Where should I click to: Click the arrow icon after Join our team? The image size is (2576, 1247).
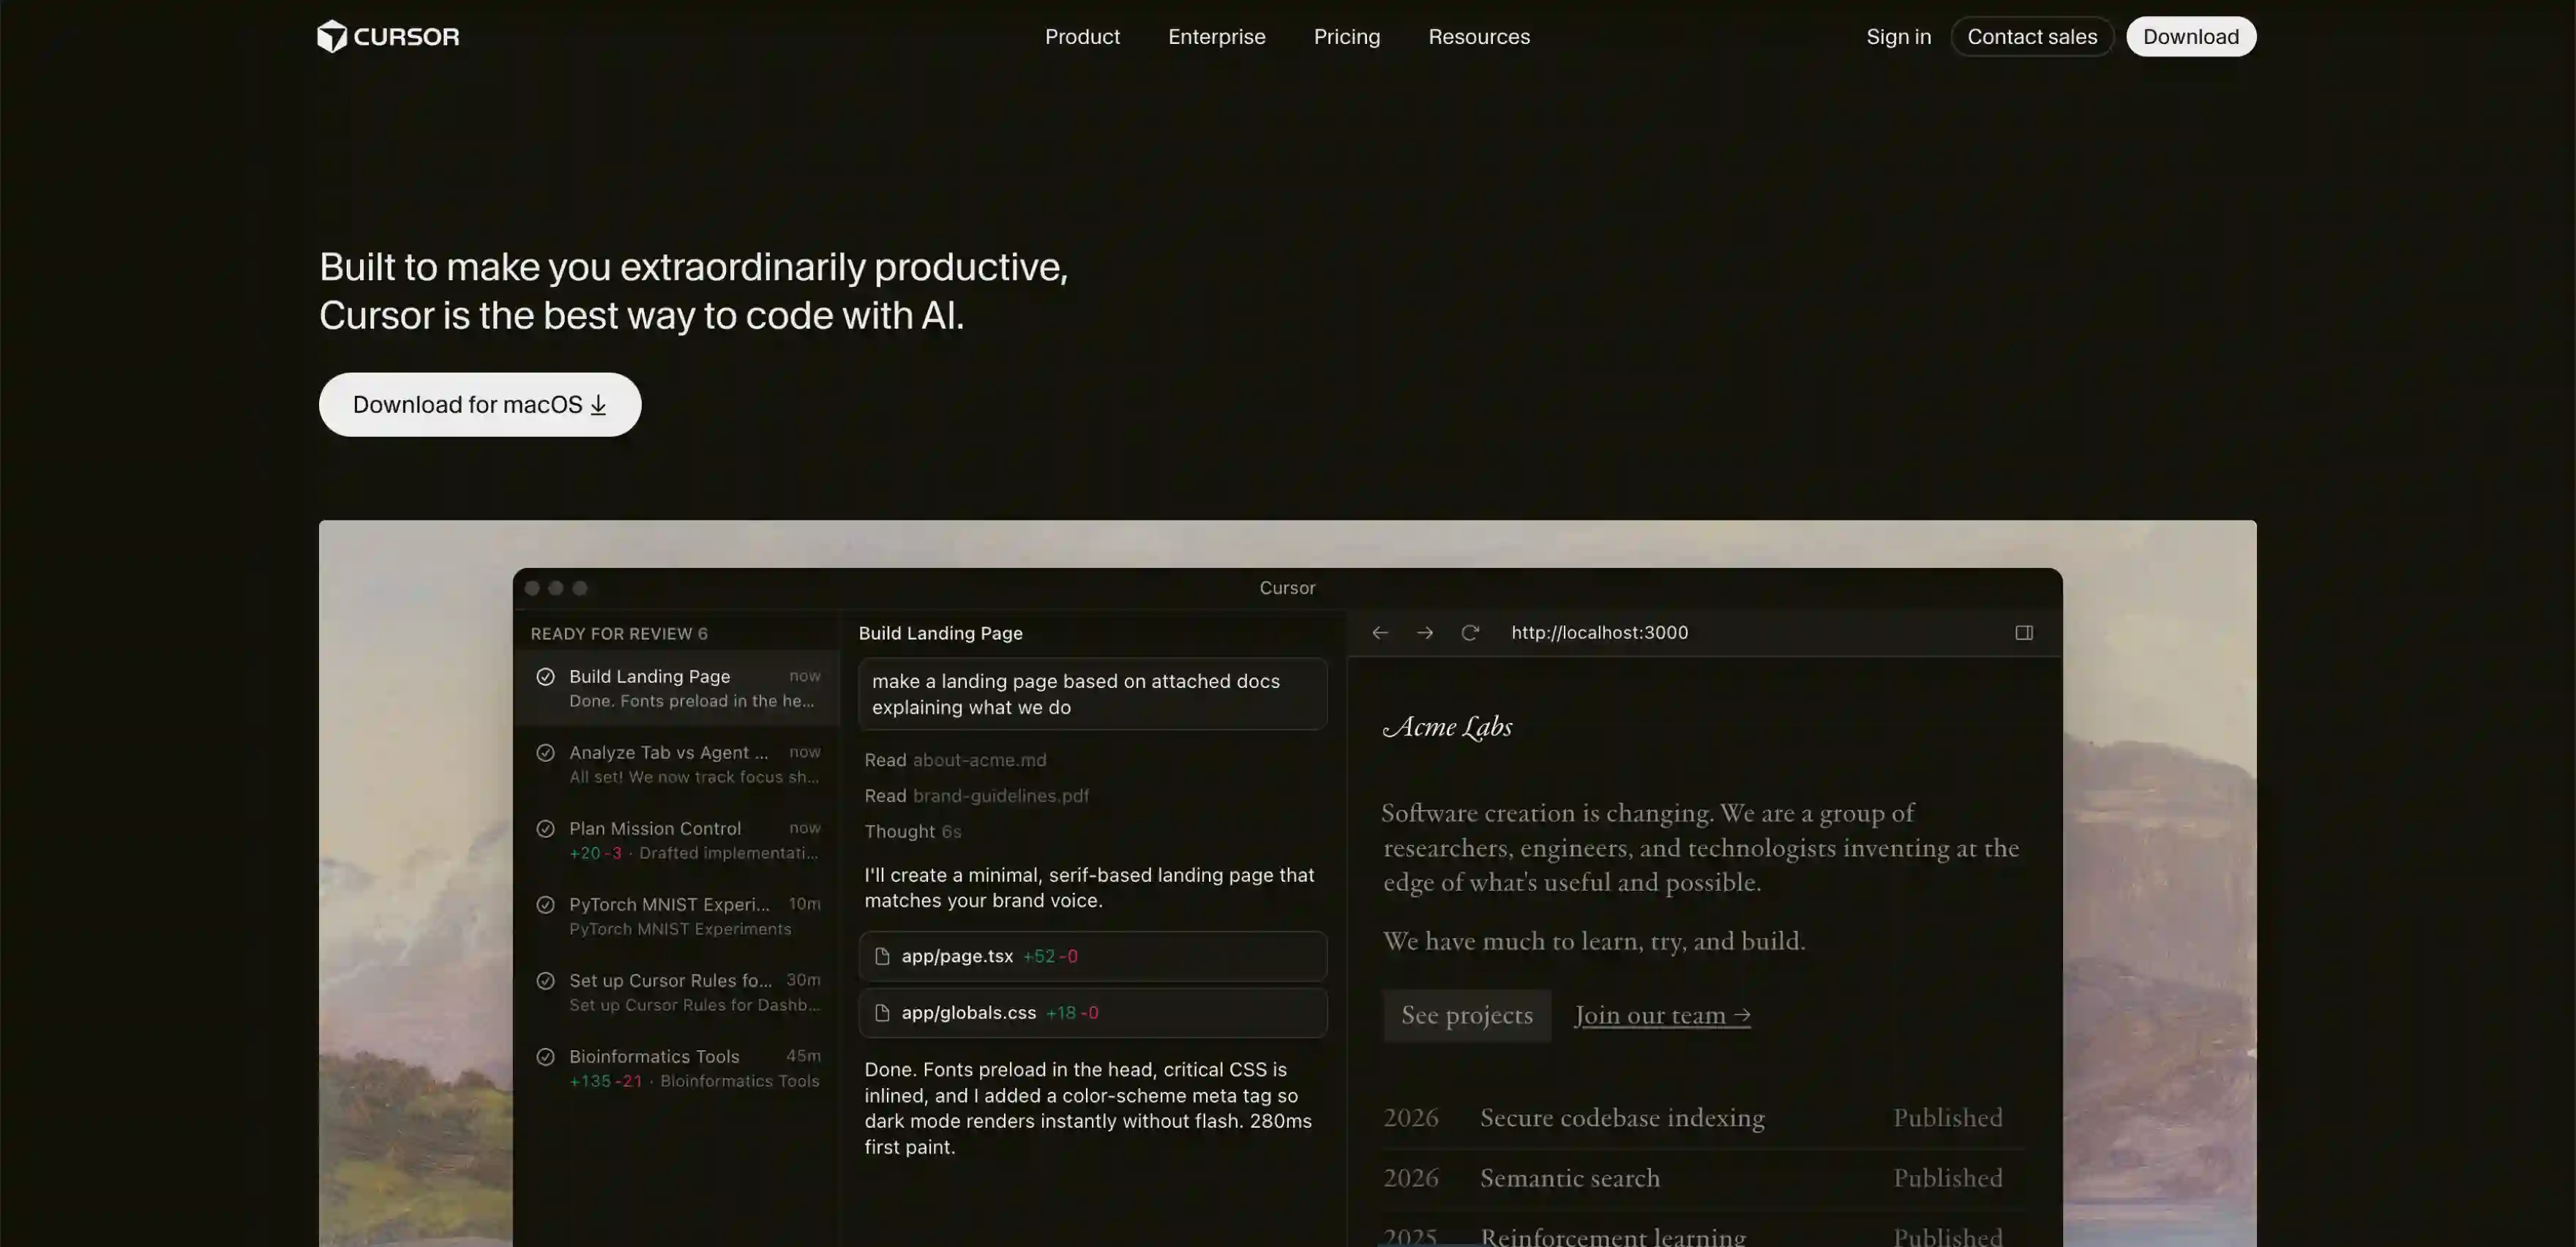click(1741, 1016)
